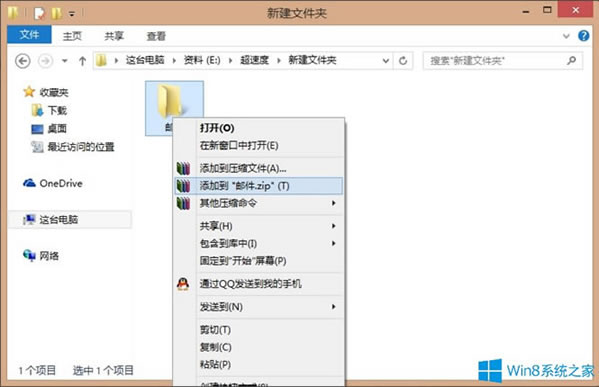Click 新建文件夹 in the address path
The height and width of the screenshot is (387, 599).
click(x=312, y=60)
